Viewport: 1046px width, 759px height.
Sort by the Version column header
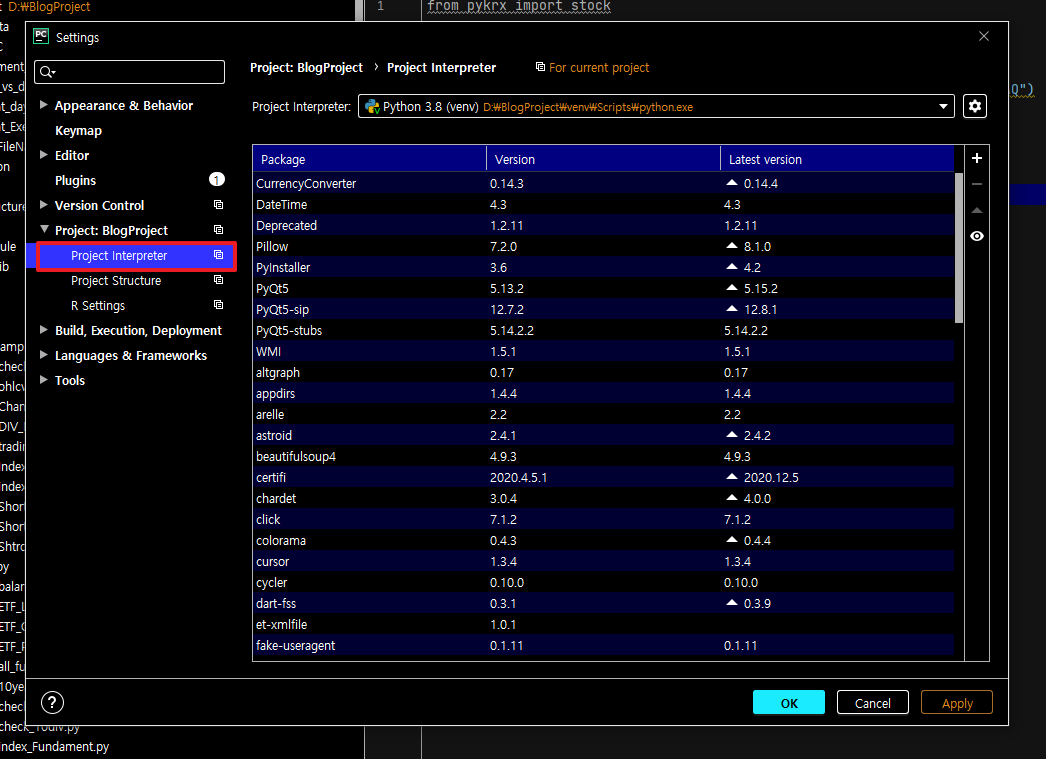603,159
